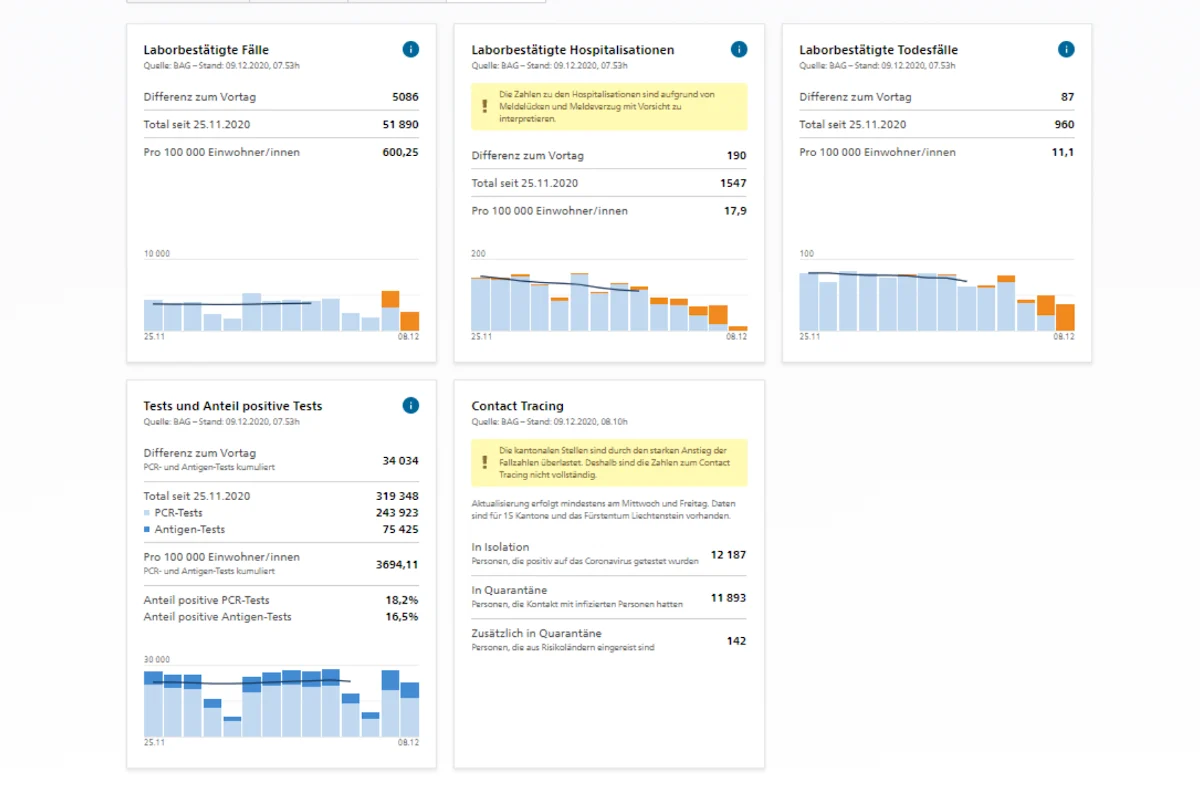Click value '142' Zusätzlich in Quarantäne
This screenshot has width=1200, height=800.
[x=736, y=641]
